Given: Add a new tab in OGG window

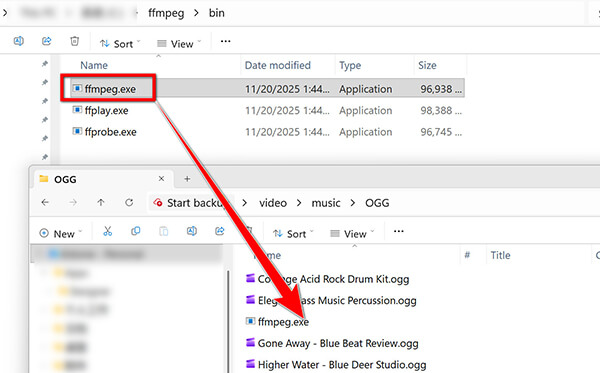Looking at the screenshot, I should [187, 179].
